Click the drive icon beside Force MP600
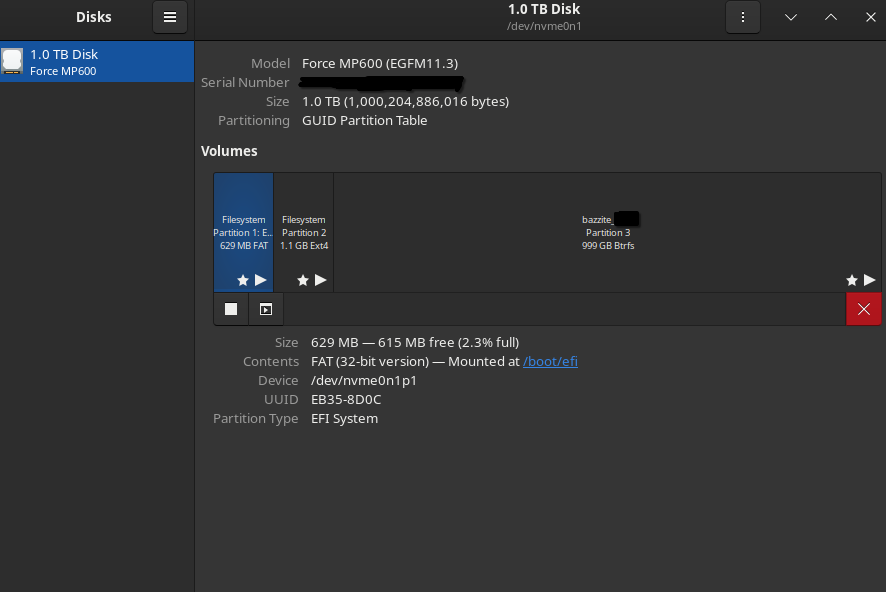The width and height of the screenshot is (886, 592). [x=13, y=61]
